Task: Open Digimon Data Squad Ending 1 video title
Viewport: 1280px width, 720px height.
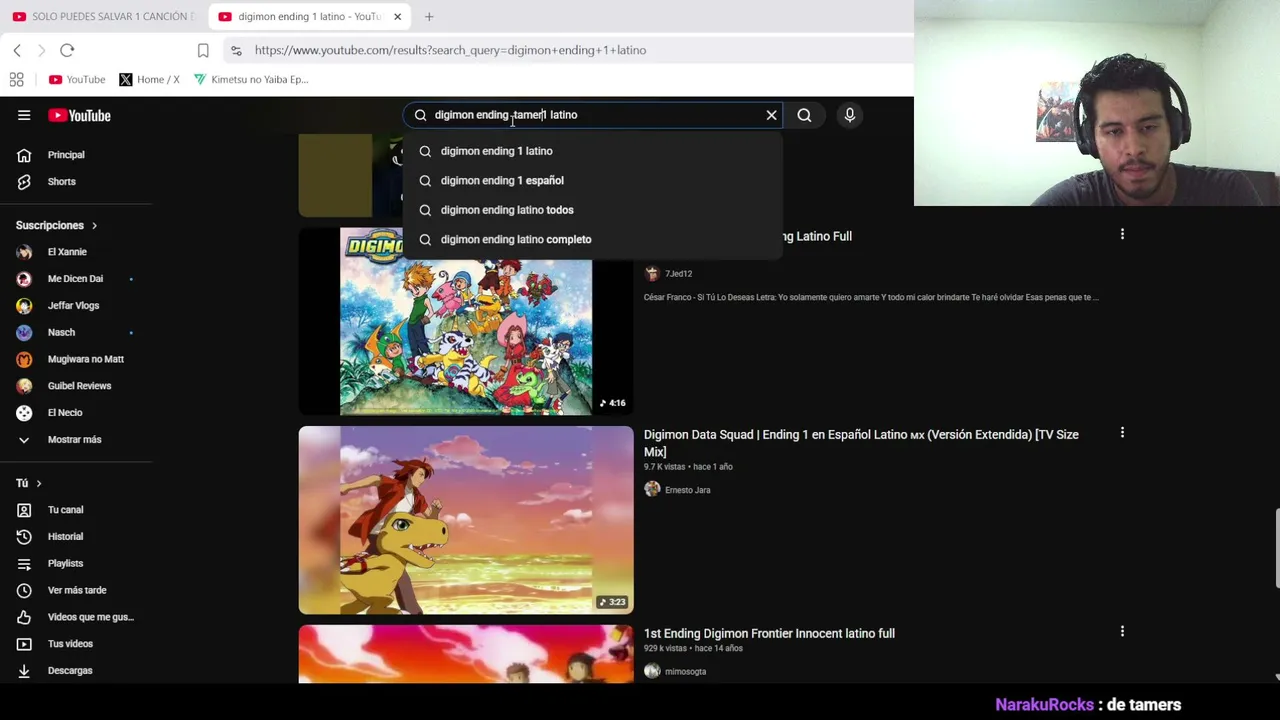Action: tap(861, 443)
